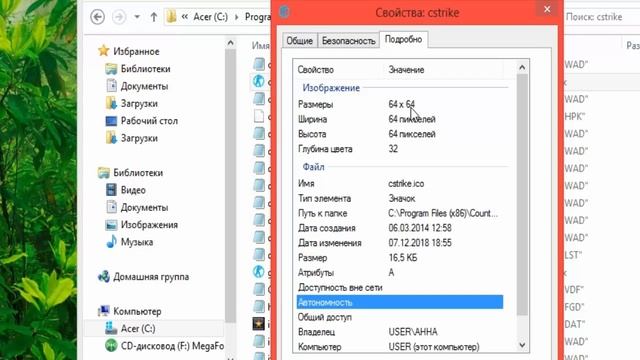Select the Дата создания row

tap(400, 228)
